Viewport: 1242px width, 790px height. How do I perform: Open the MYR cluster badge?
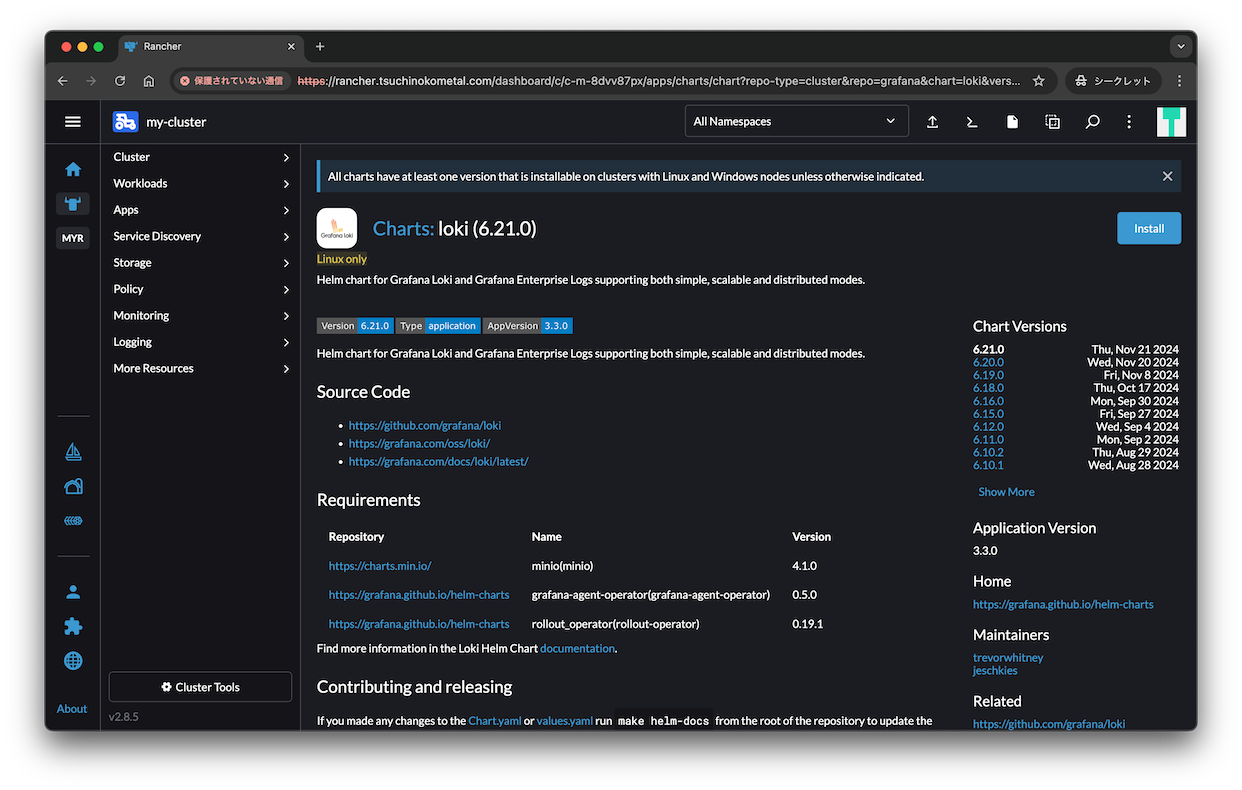pyautogui.click(x=73, y=238)
